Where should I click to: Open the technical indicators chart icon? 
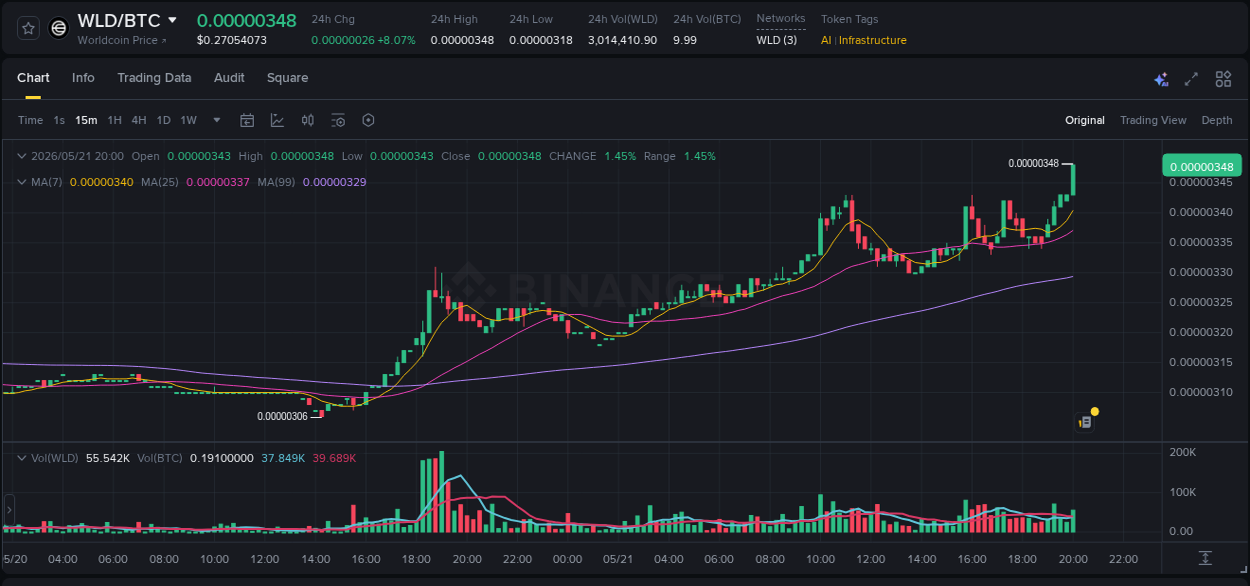[277, 120]
